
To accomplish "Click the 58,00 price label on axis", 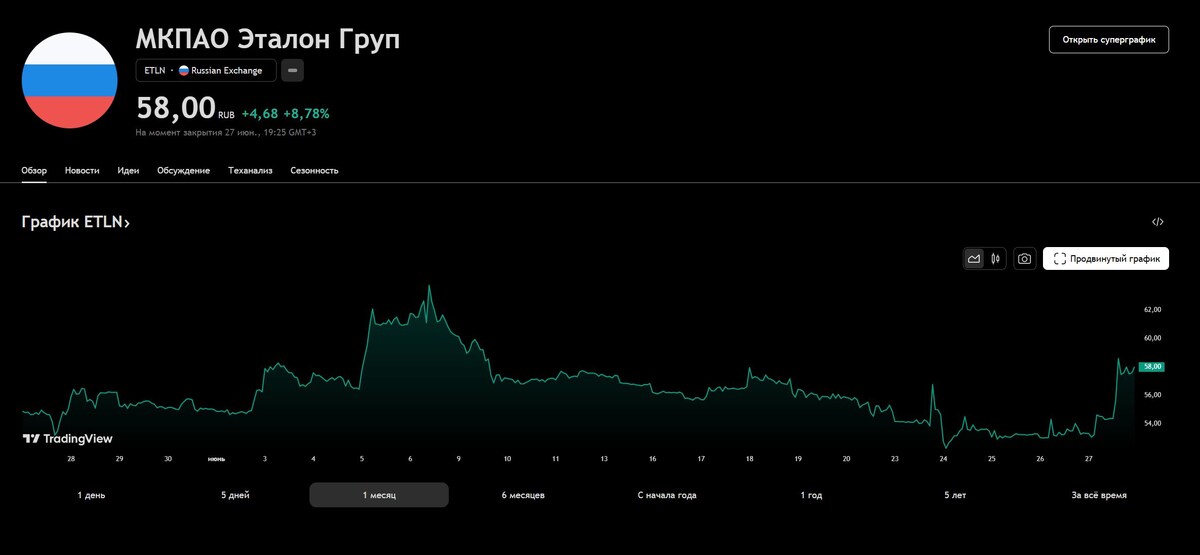I will tap(1151, 367).
